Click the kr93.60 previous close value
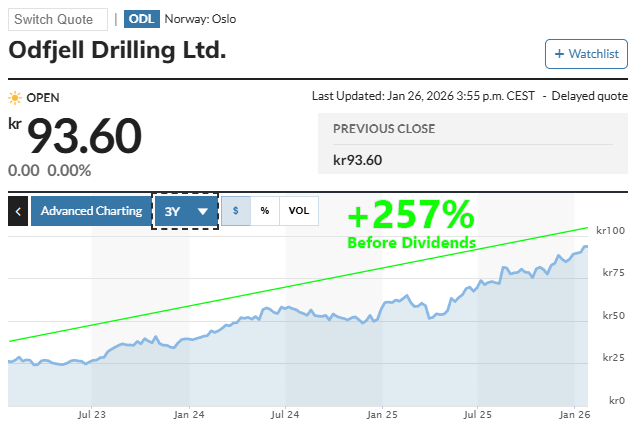This screenshot has width=642, height=433. pyautogui.click(x=357, y=160)
